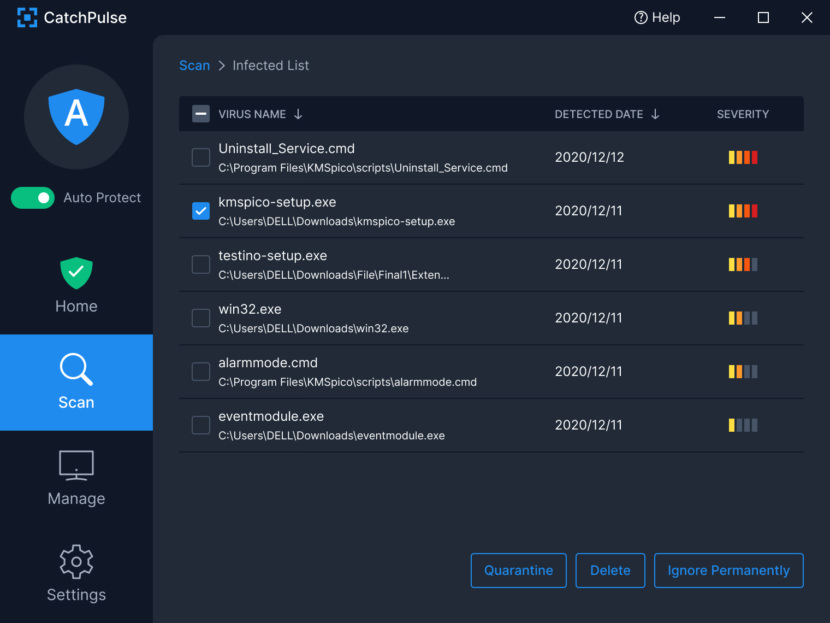The width and height of the screenshot is (830, 623).
Task: Select the eventmodule.exe row
Action: 491,425
